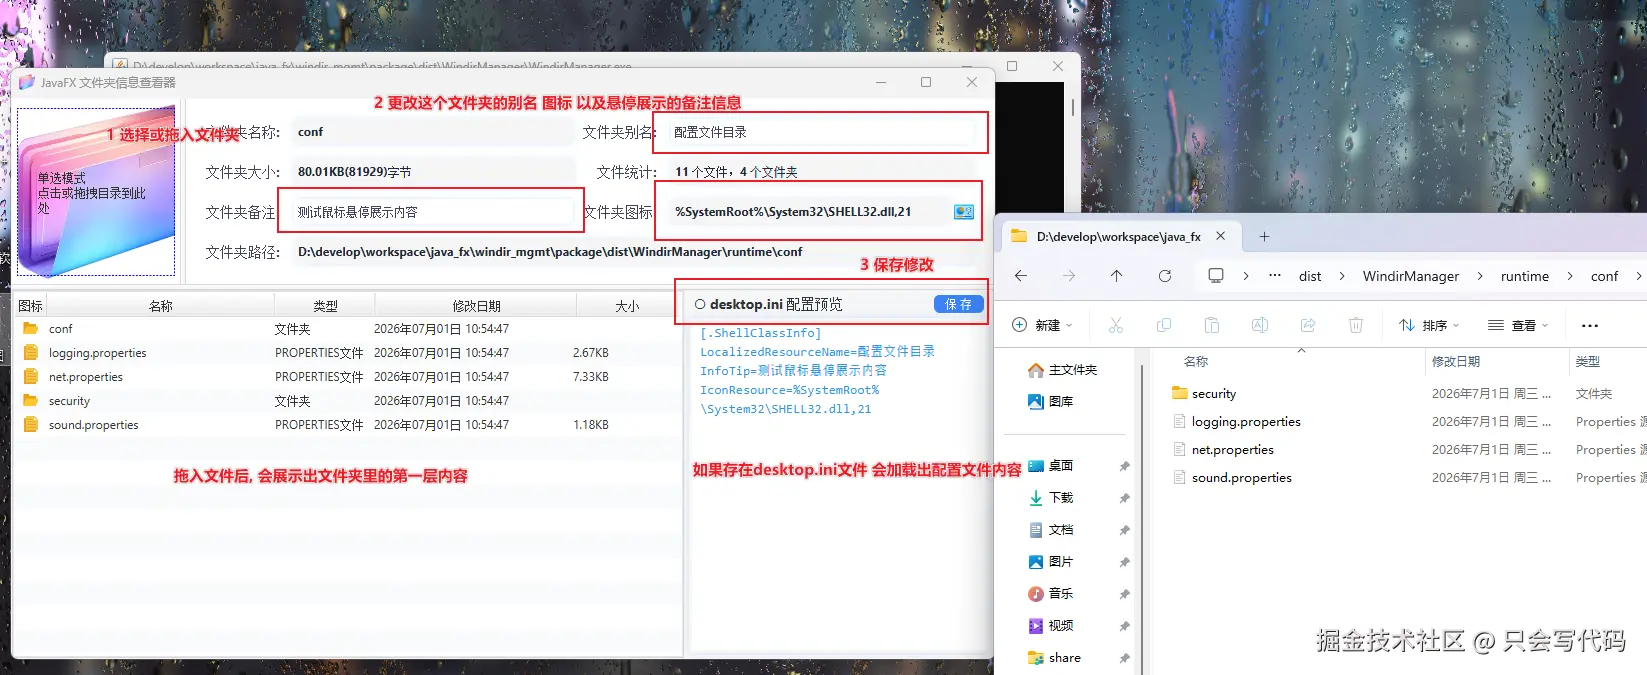This screenshot has width=1647, height=675.
Task: Sort JavaFX table by 名称 header
Action: click(x=160, y=306)
